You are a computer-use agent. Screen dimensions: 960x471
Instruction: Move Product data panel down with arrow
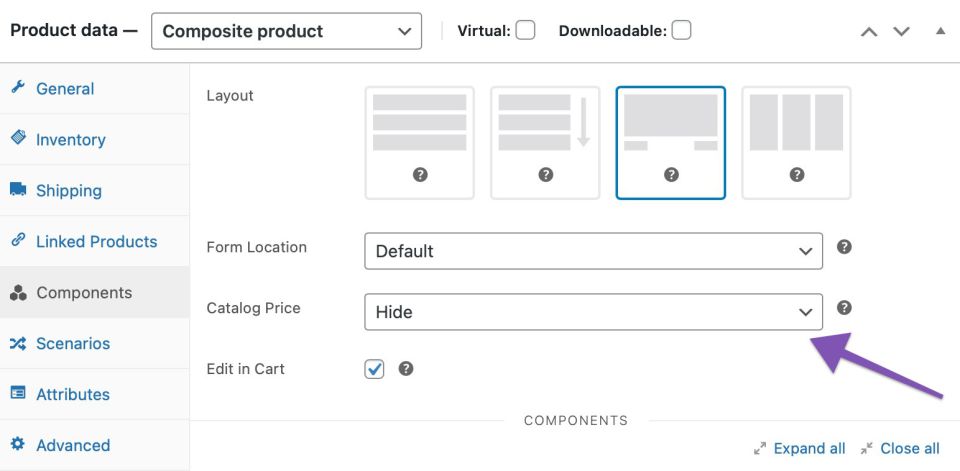pos(902,31)
